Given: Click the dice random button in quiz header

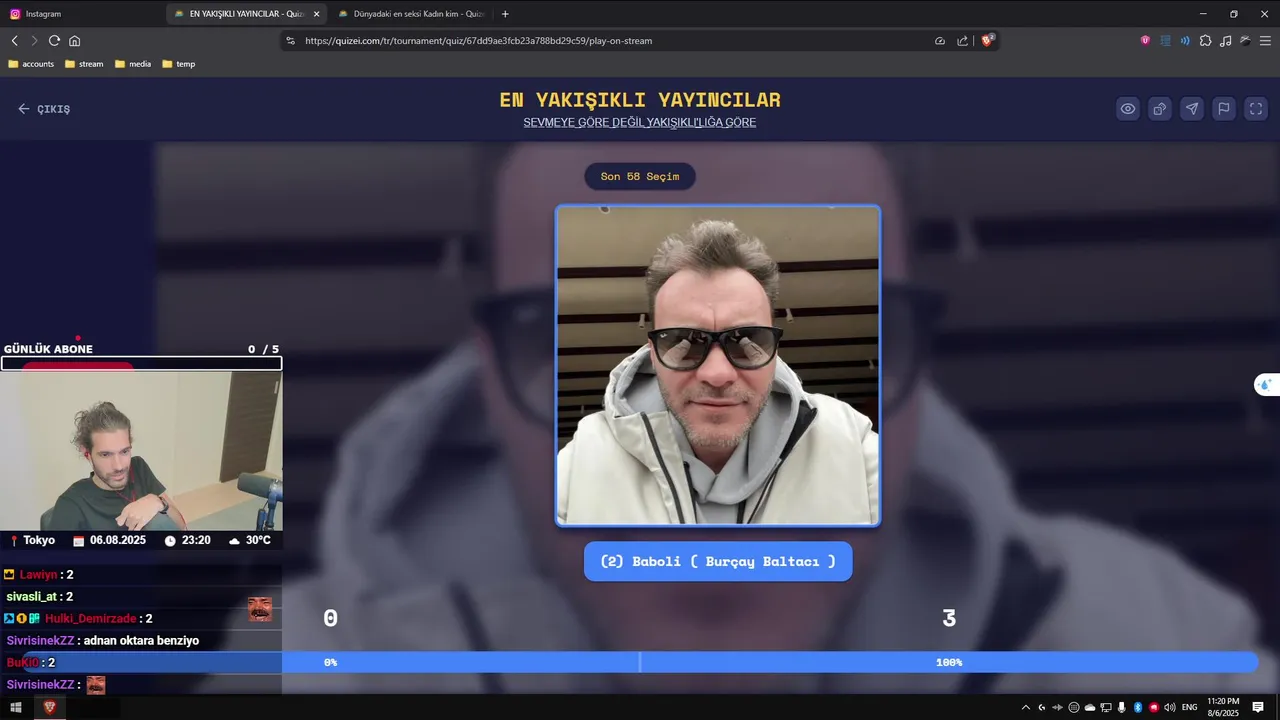Looking at the screenshot, I should click(1160, 109).
